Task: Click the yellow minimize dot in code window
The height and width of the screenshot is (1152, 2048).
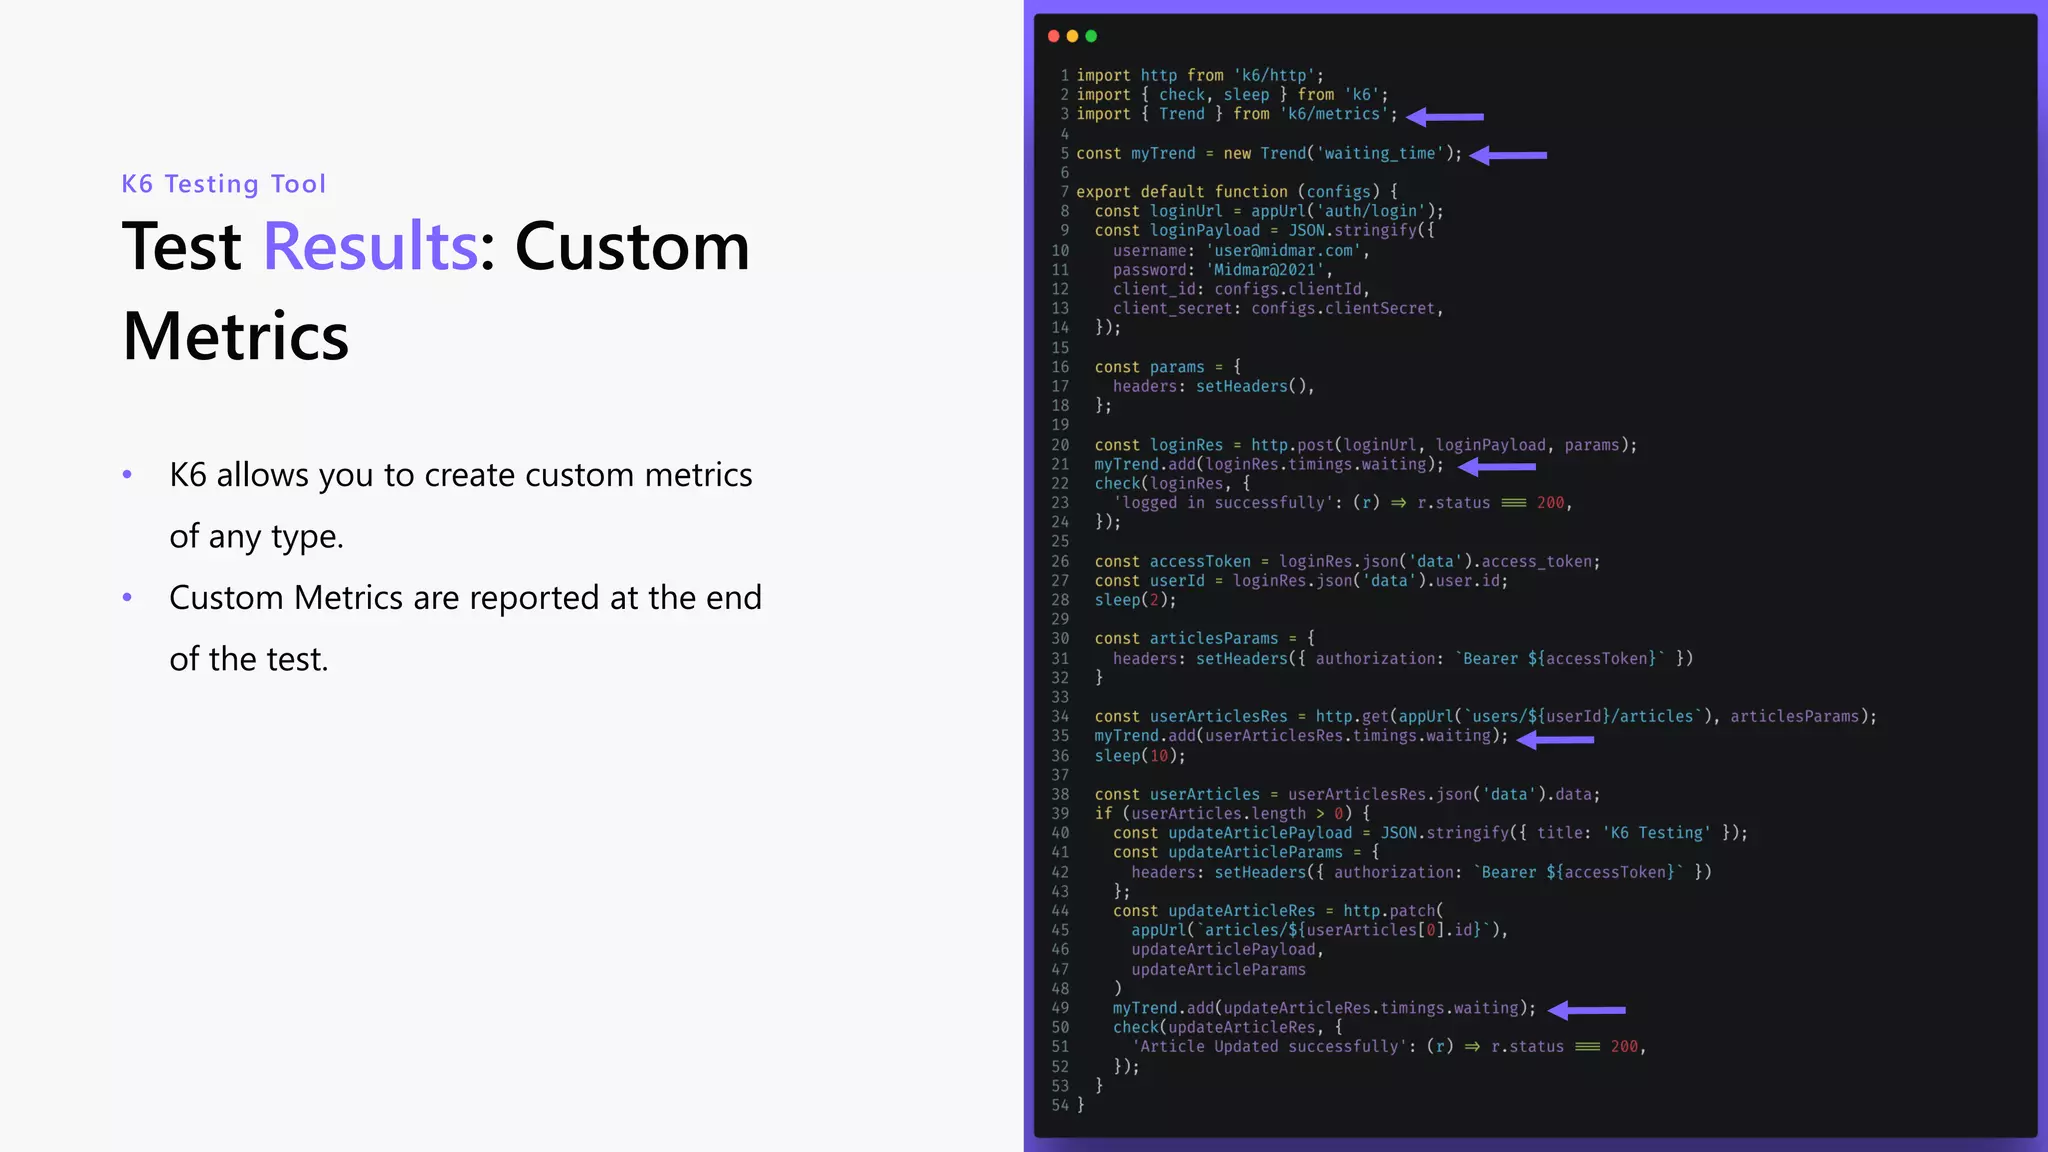Action: coord(1072,36)
